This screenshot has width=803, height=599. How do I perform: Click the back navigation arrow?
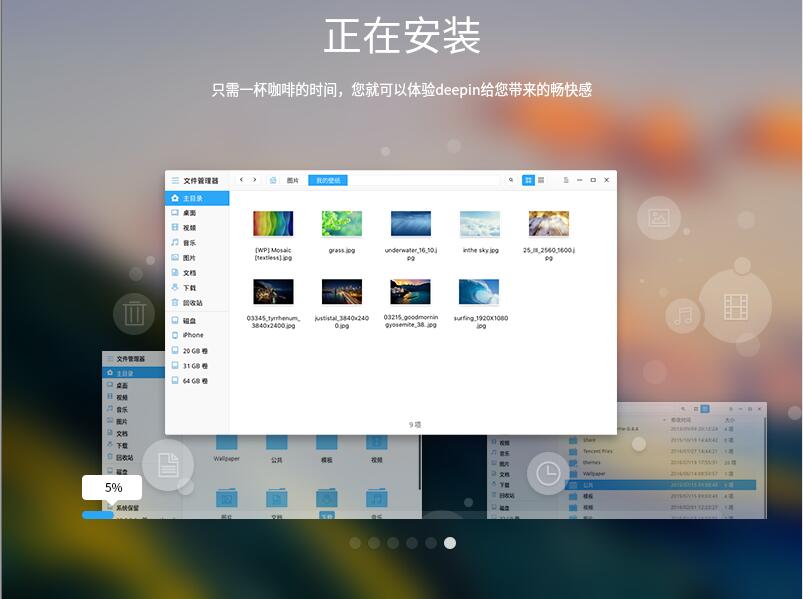click(x=240, y=181)
